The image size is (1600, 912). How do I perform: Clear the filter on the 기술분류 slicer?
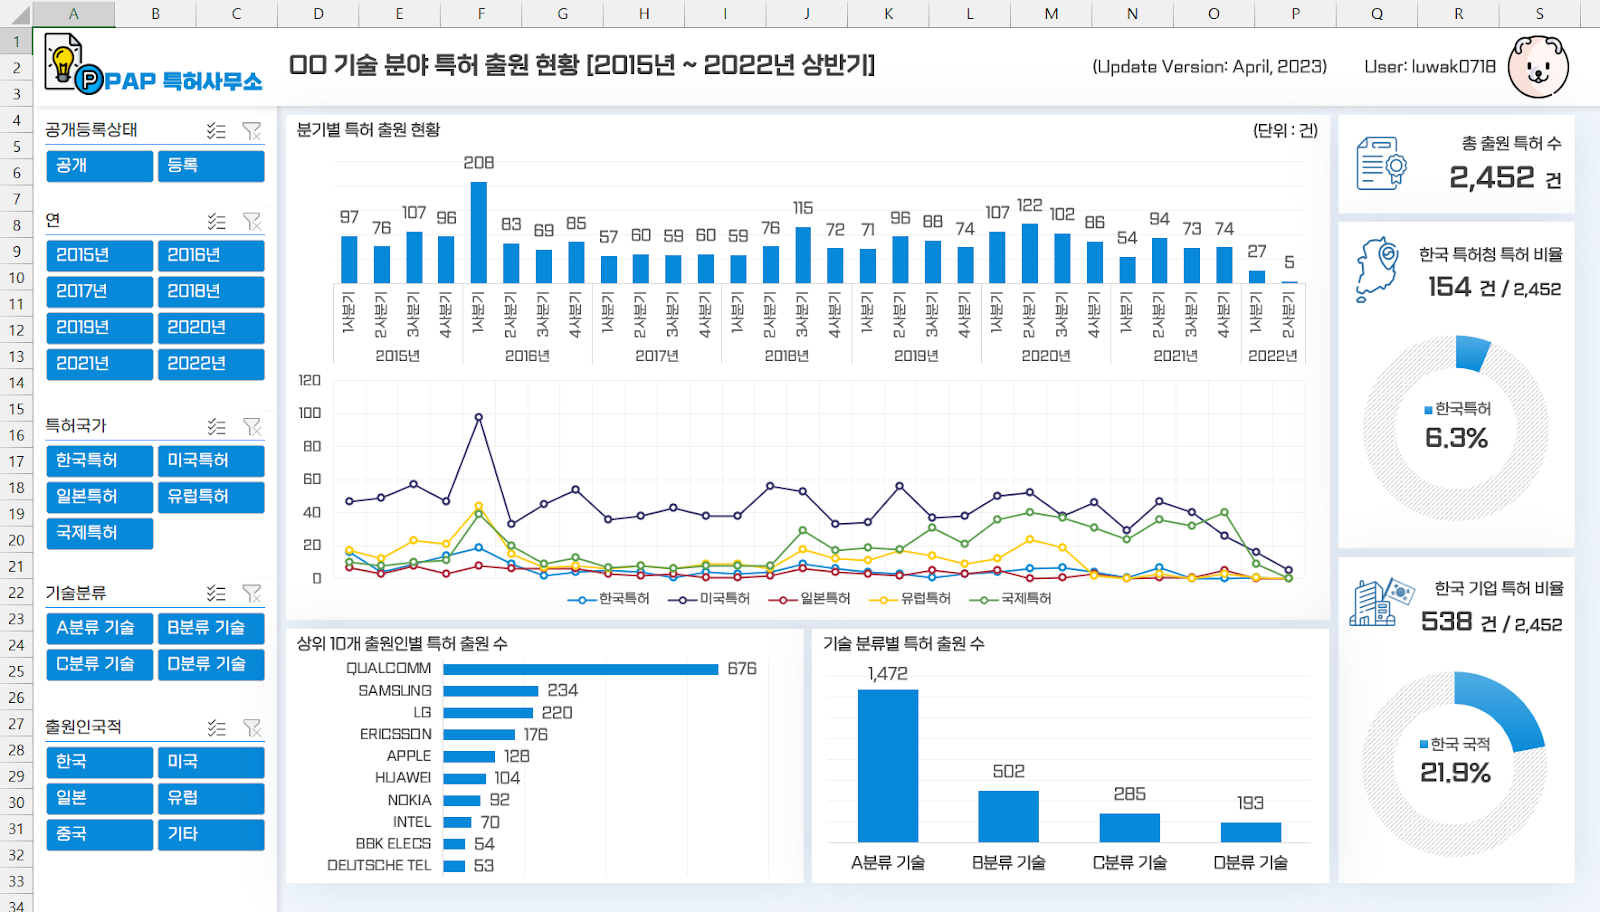click(252, 594)
